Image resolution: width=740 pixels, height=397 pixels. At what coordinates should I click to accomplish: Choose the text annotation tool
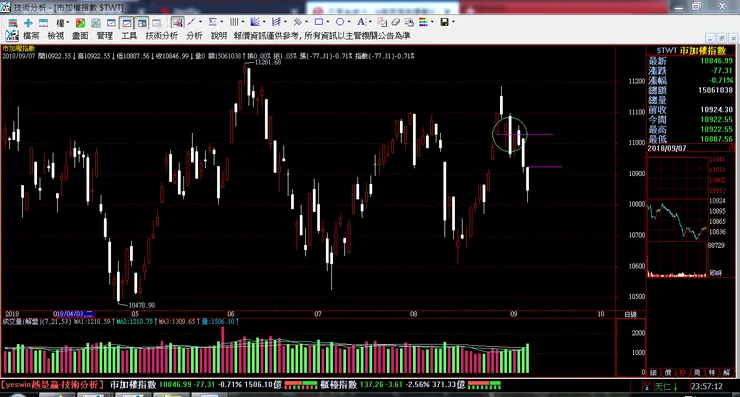[x=361, y=22]
